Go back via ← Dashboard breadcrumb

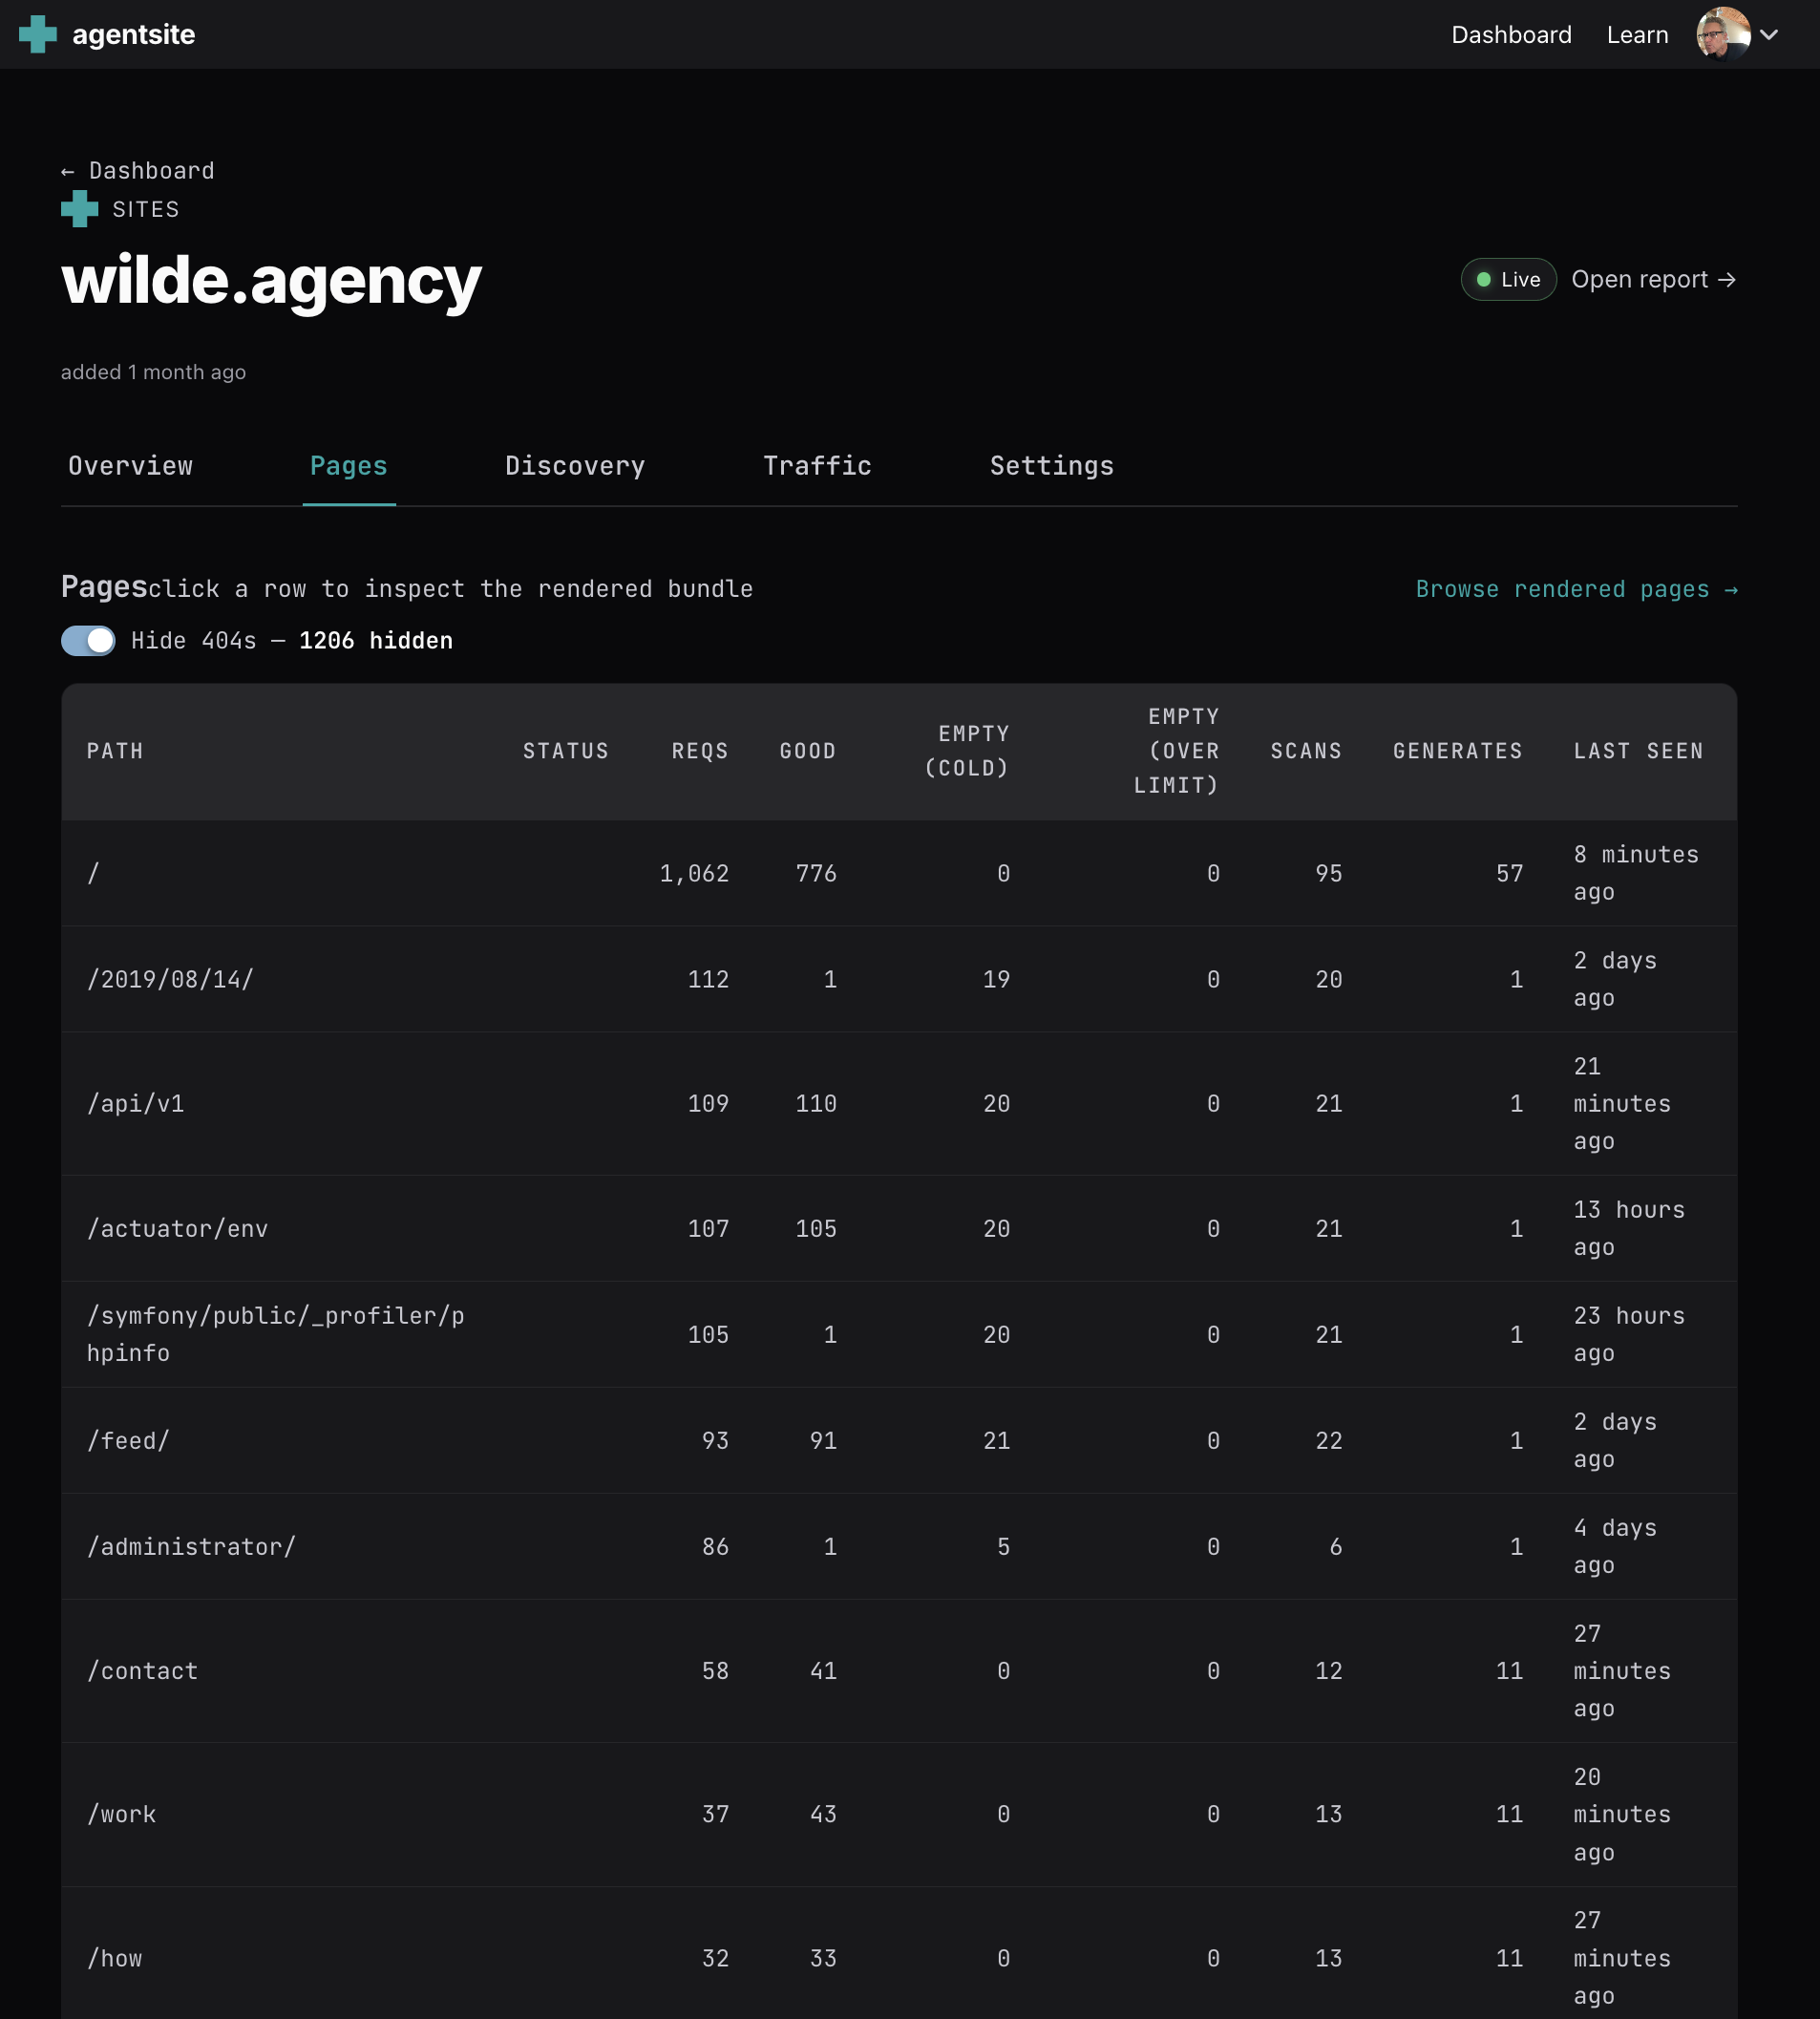point(138,171)
